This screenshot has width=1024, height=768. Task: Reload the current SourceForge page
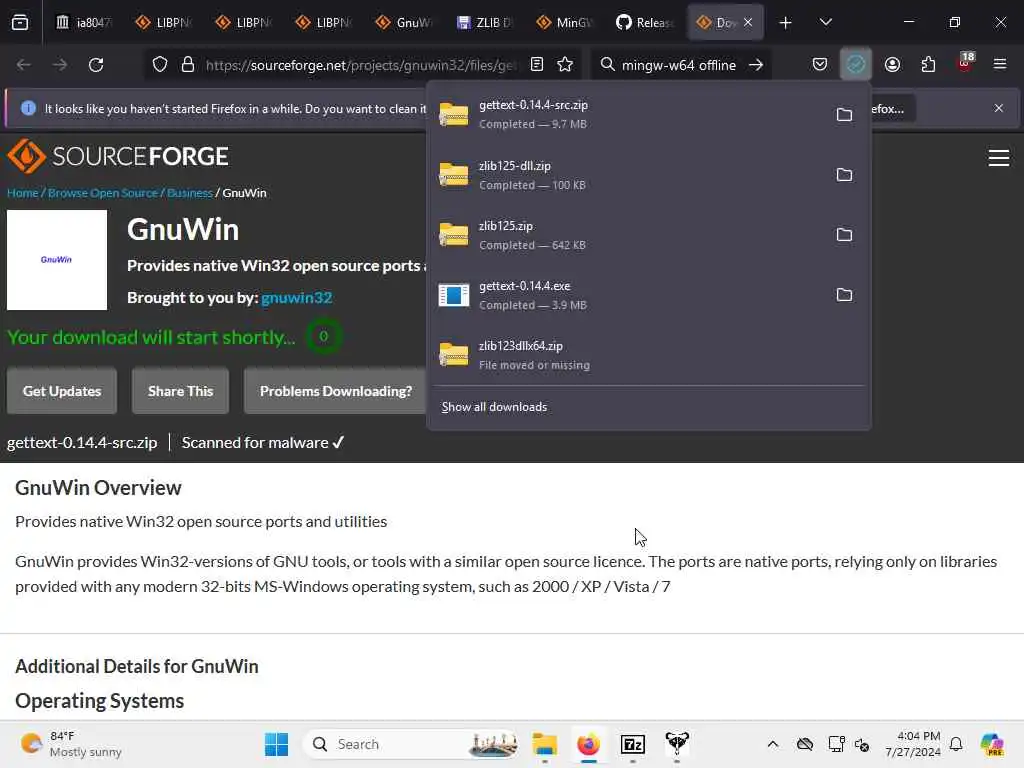96,65
